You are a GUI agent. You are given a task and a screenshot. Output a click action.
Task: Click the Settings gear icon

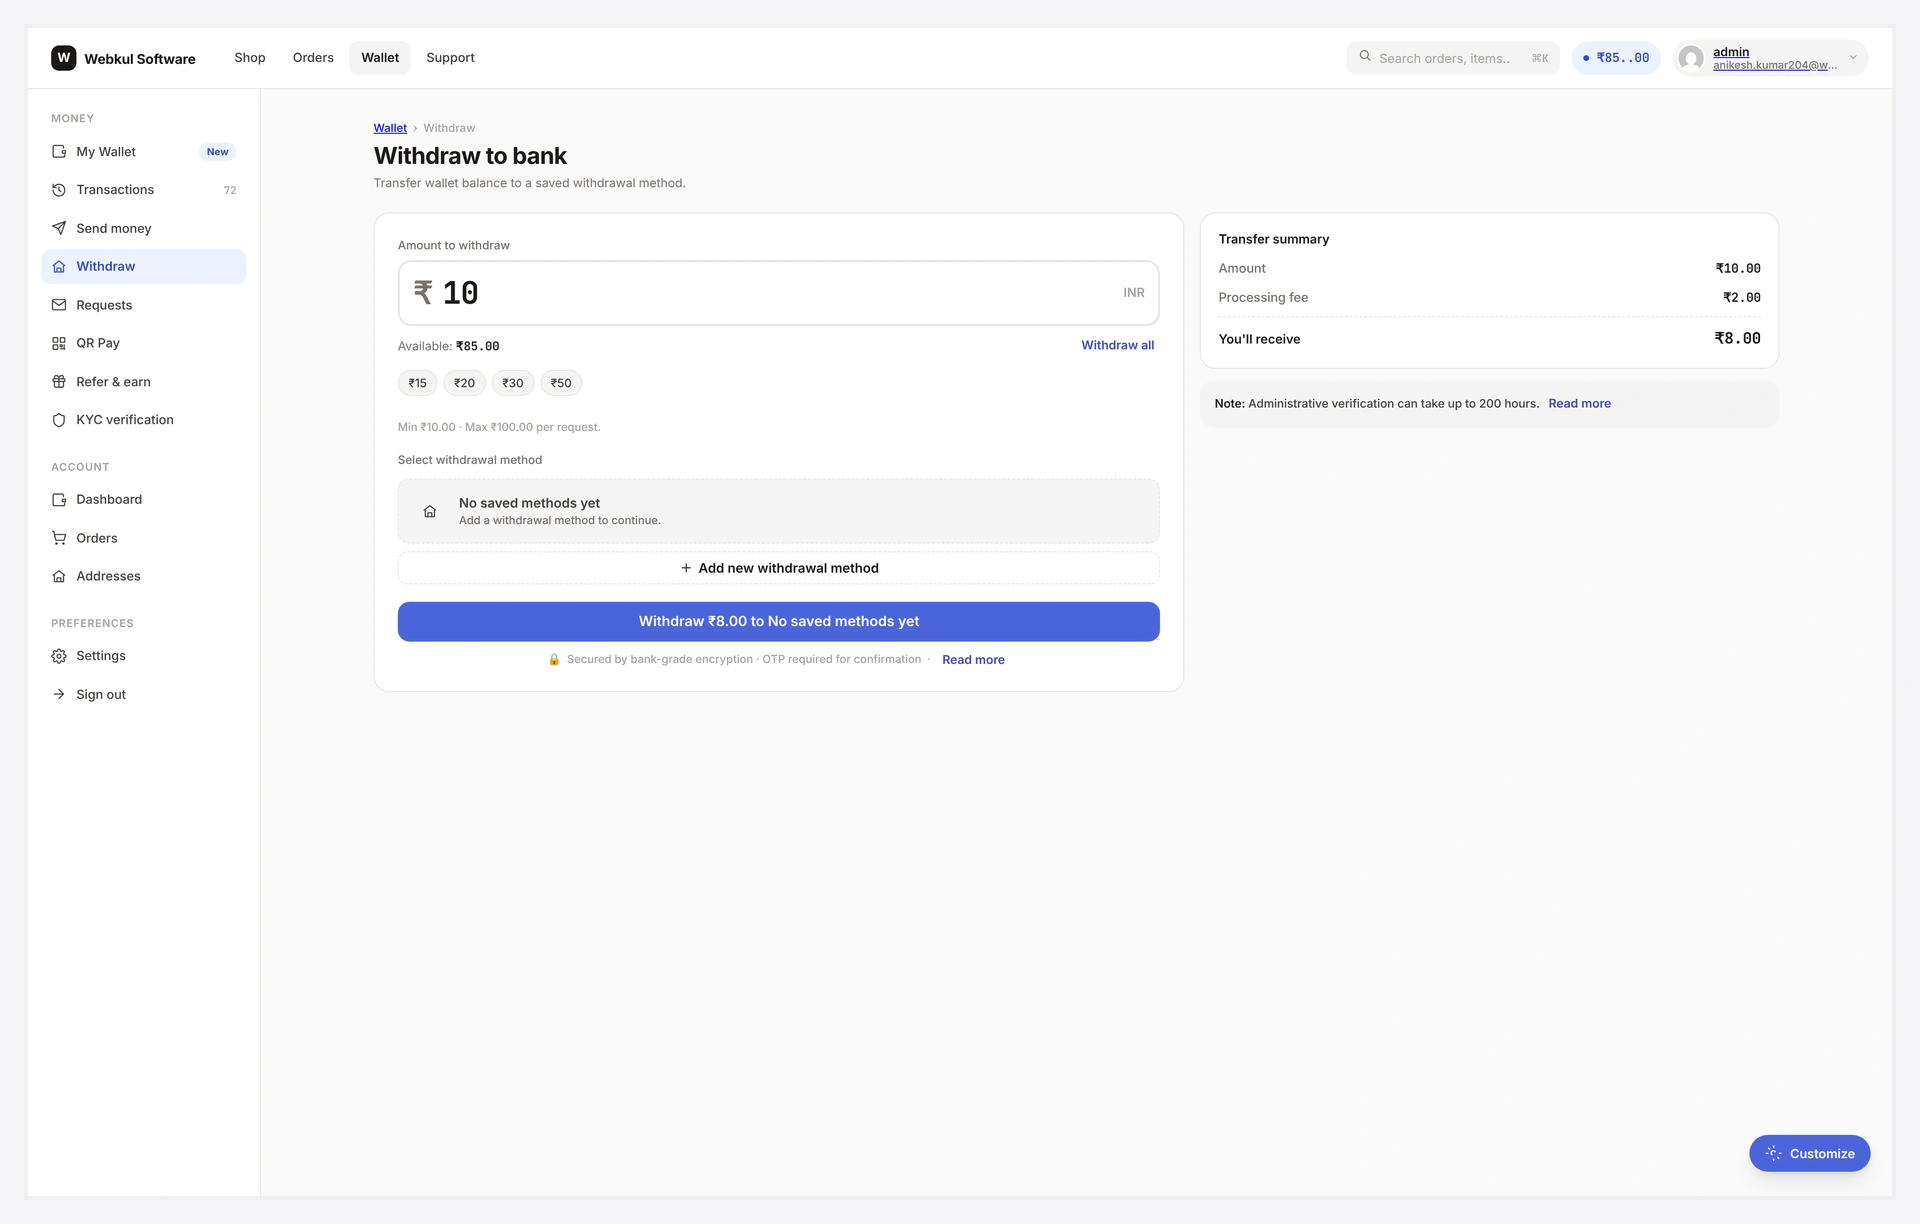[59, 656]
